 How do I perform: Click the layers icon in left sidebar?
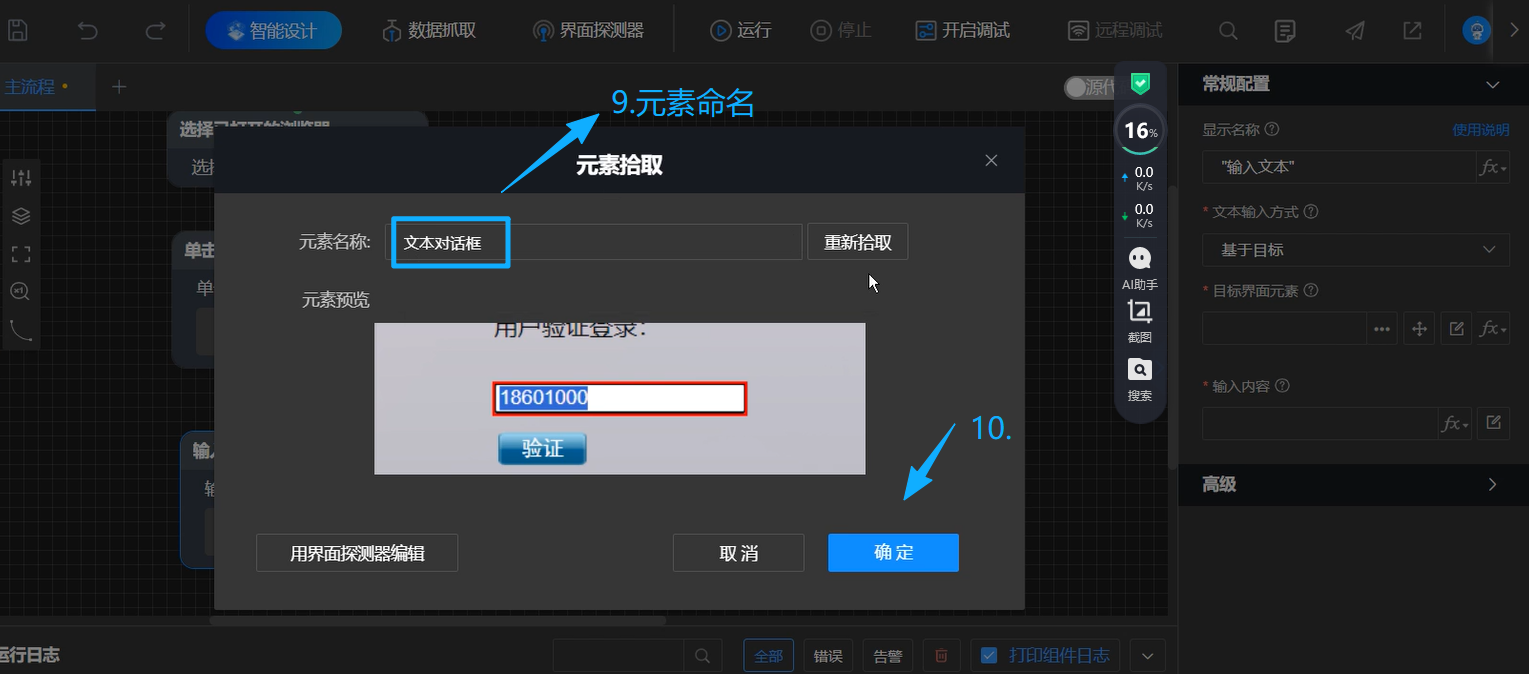pos(21,215)
